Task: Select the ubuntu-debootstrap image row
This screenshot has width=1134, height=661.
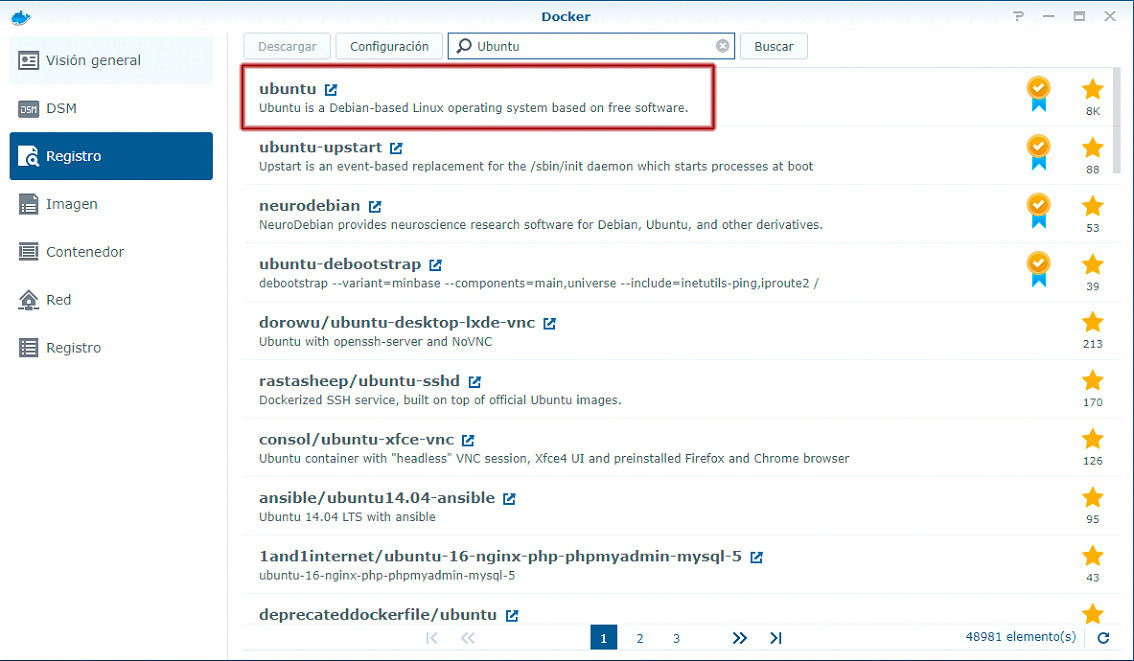Action: (x=681, y=273)
